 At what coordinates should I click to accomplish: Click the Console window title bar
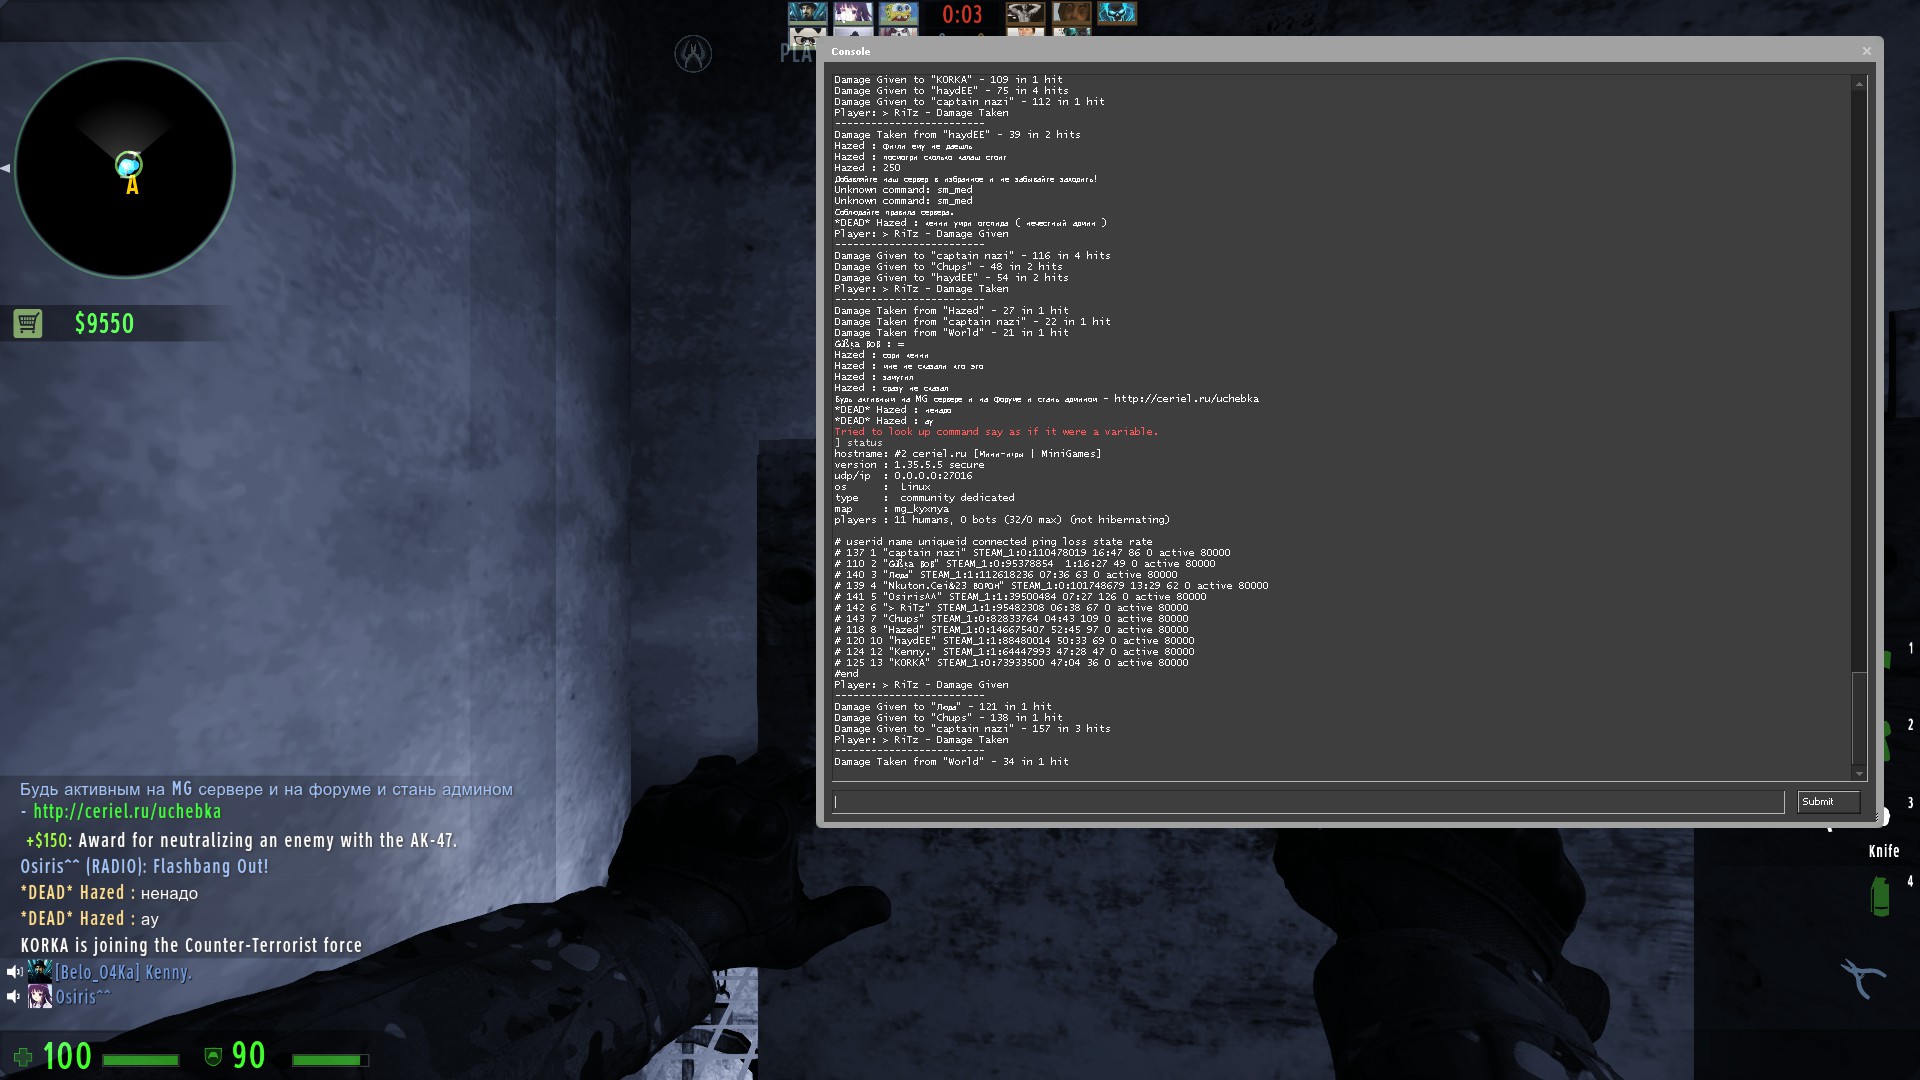point(1300,51)
